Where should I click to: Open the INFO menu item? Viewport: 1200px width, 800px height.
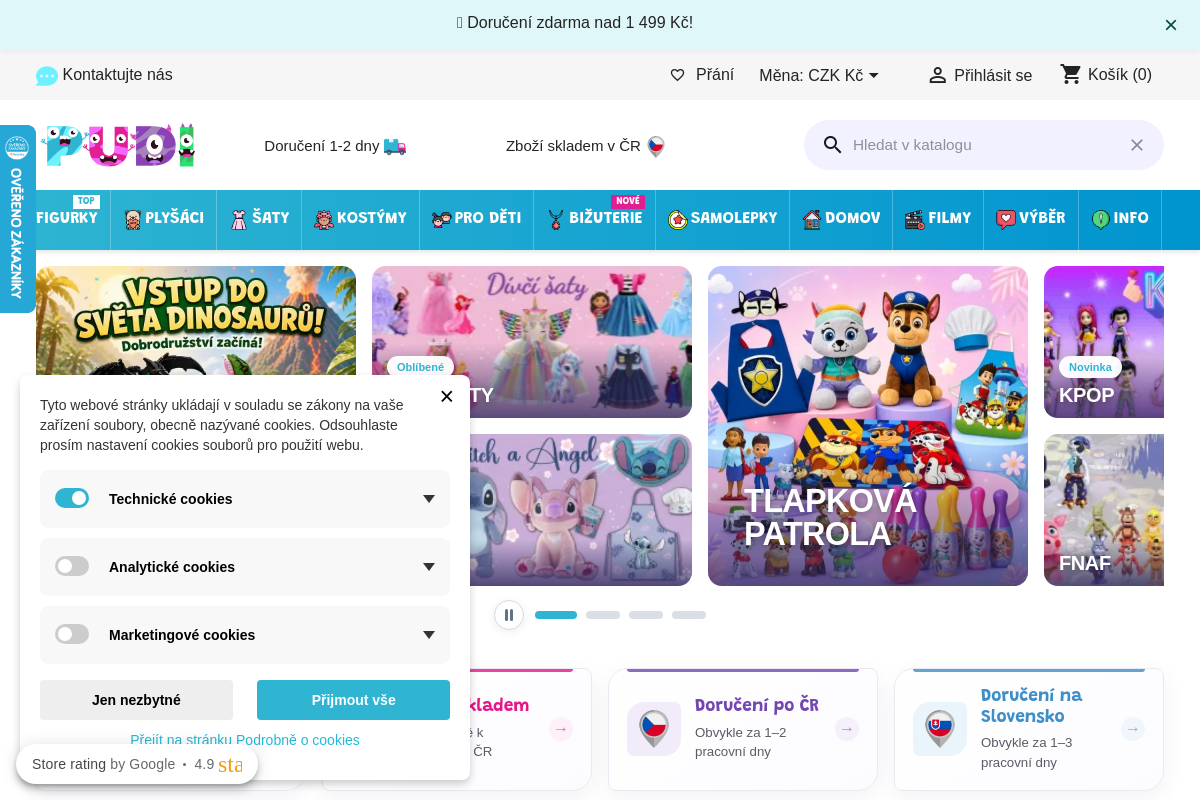tap(1120, 218)
